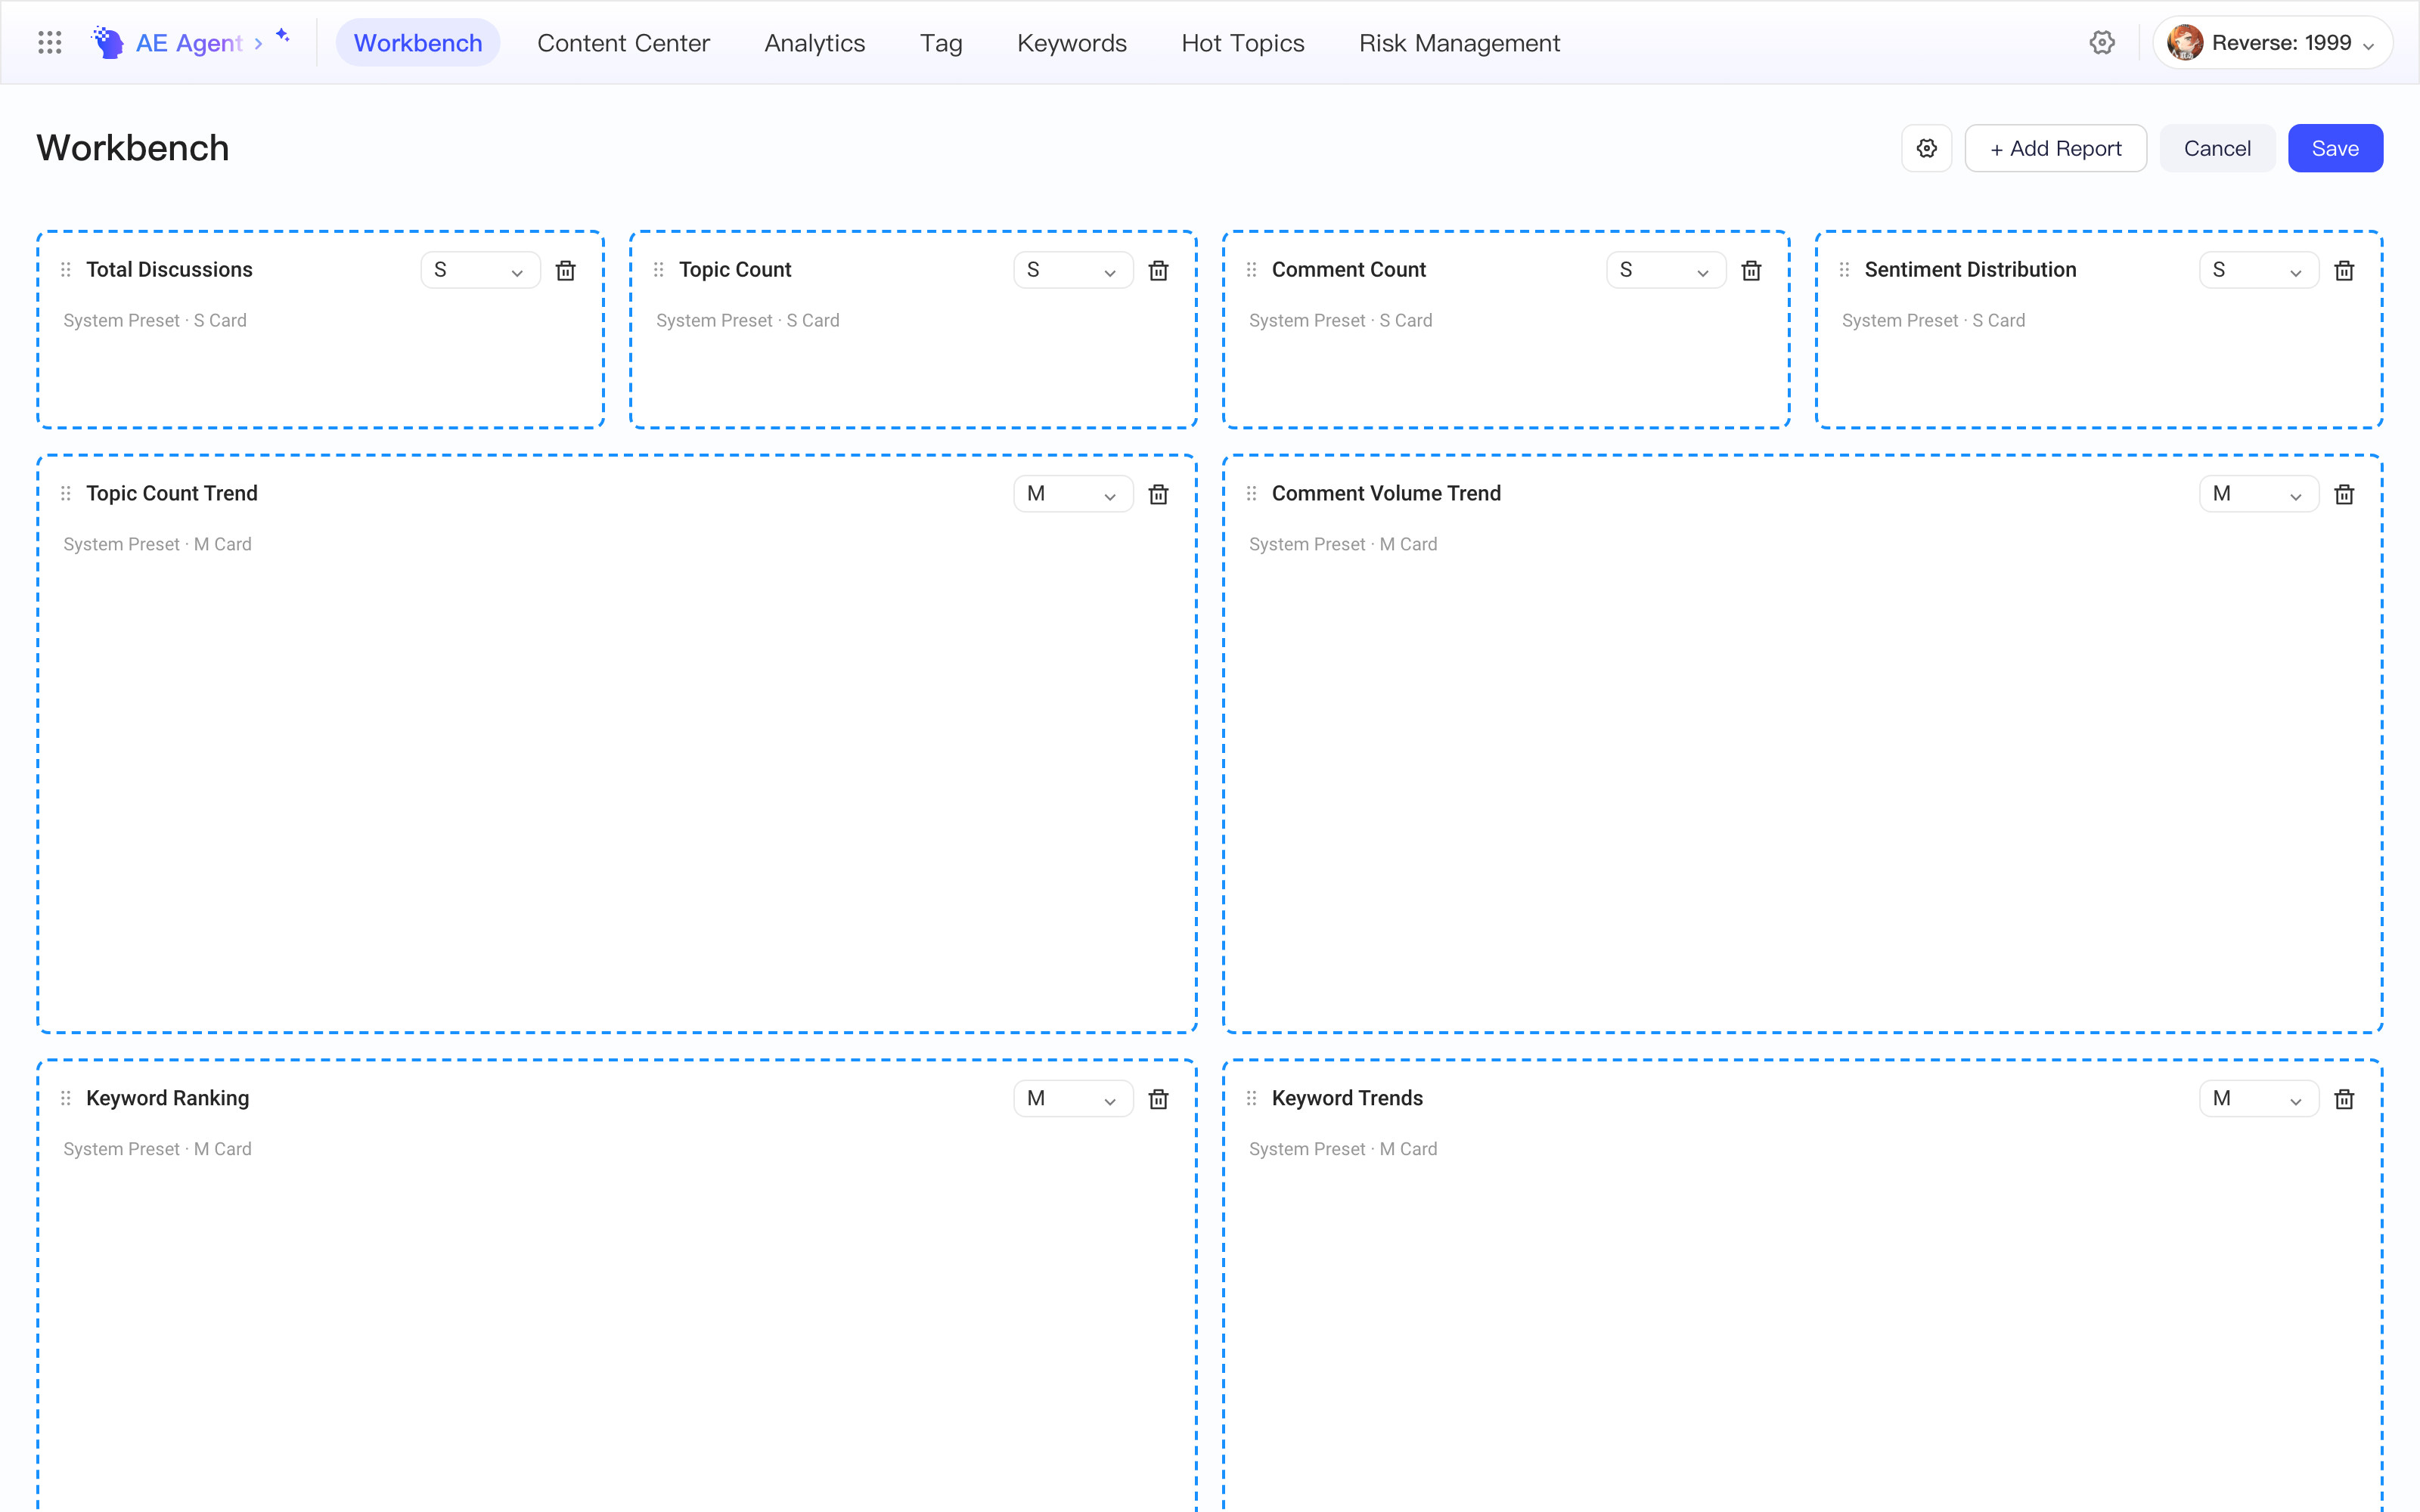Open size dropdown for Comment Volume Trend
Viewport: 2420px width, 1512px height.
click(x=2259, y=494)
